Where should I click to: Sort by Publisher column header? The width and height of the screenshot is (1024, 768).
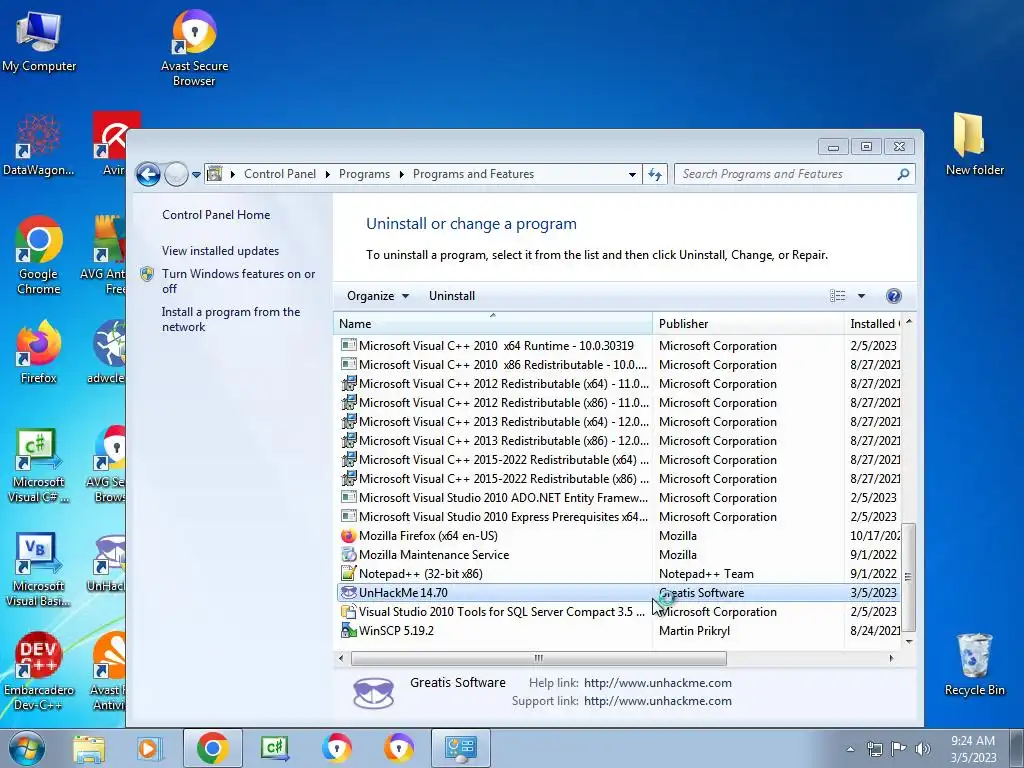tap(748, 324)
